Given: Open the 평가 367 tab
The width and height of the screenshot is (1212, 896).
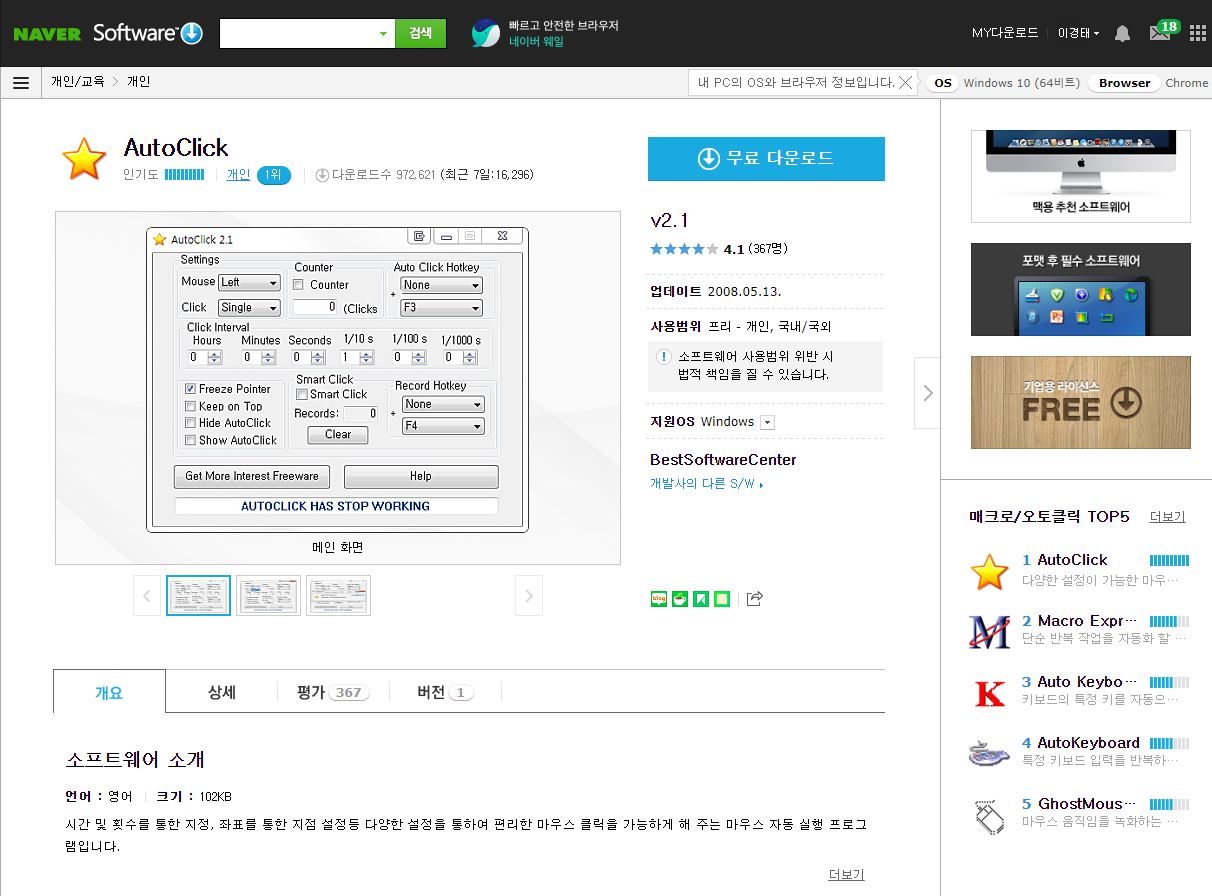Looking at the screenshot, I should (x=333, y=692).
